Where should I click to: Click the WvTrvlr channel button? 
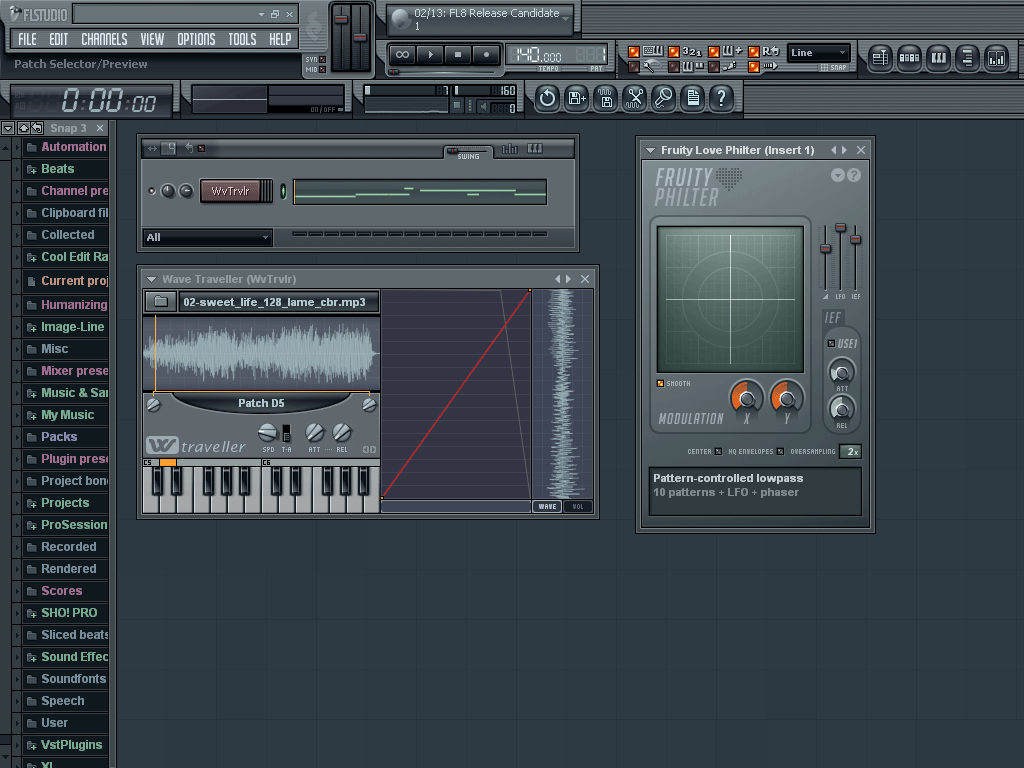point(231,191)
